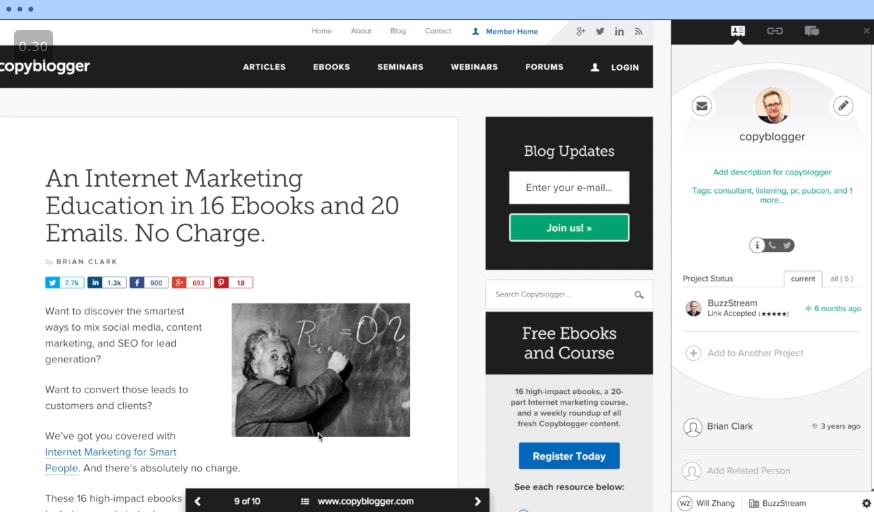Open the contact card tab icon
The image size is (874, 512).
coord(737,31)
